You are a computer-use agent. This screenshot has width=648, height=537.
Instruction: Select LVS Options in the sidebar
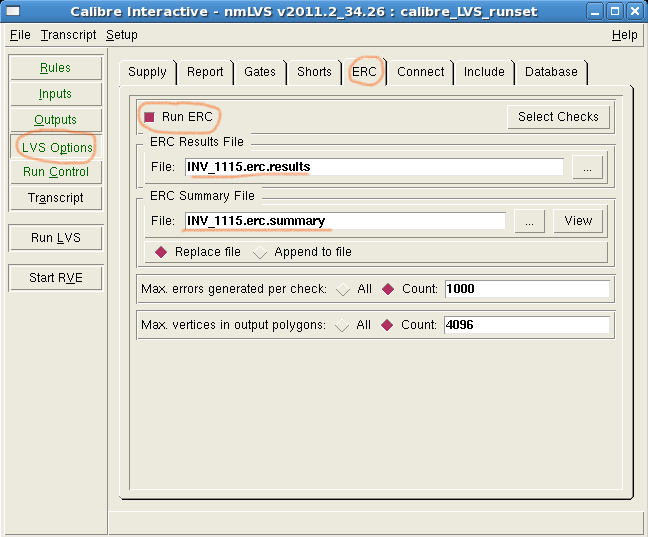click(55, 147)
